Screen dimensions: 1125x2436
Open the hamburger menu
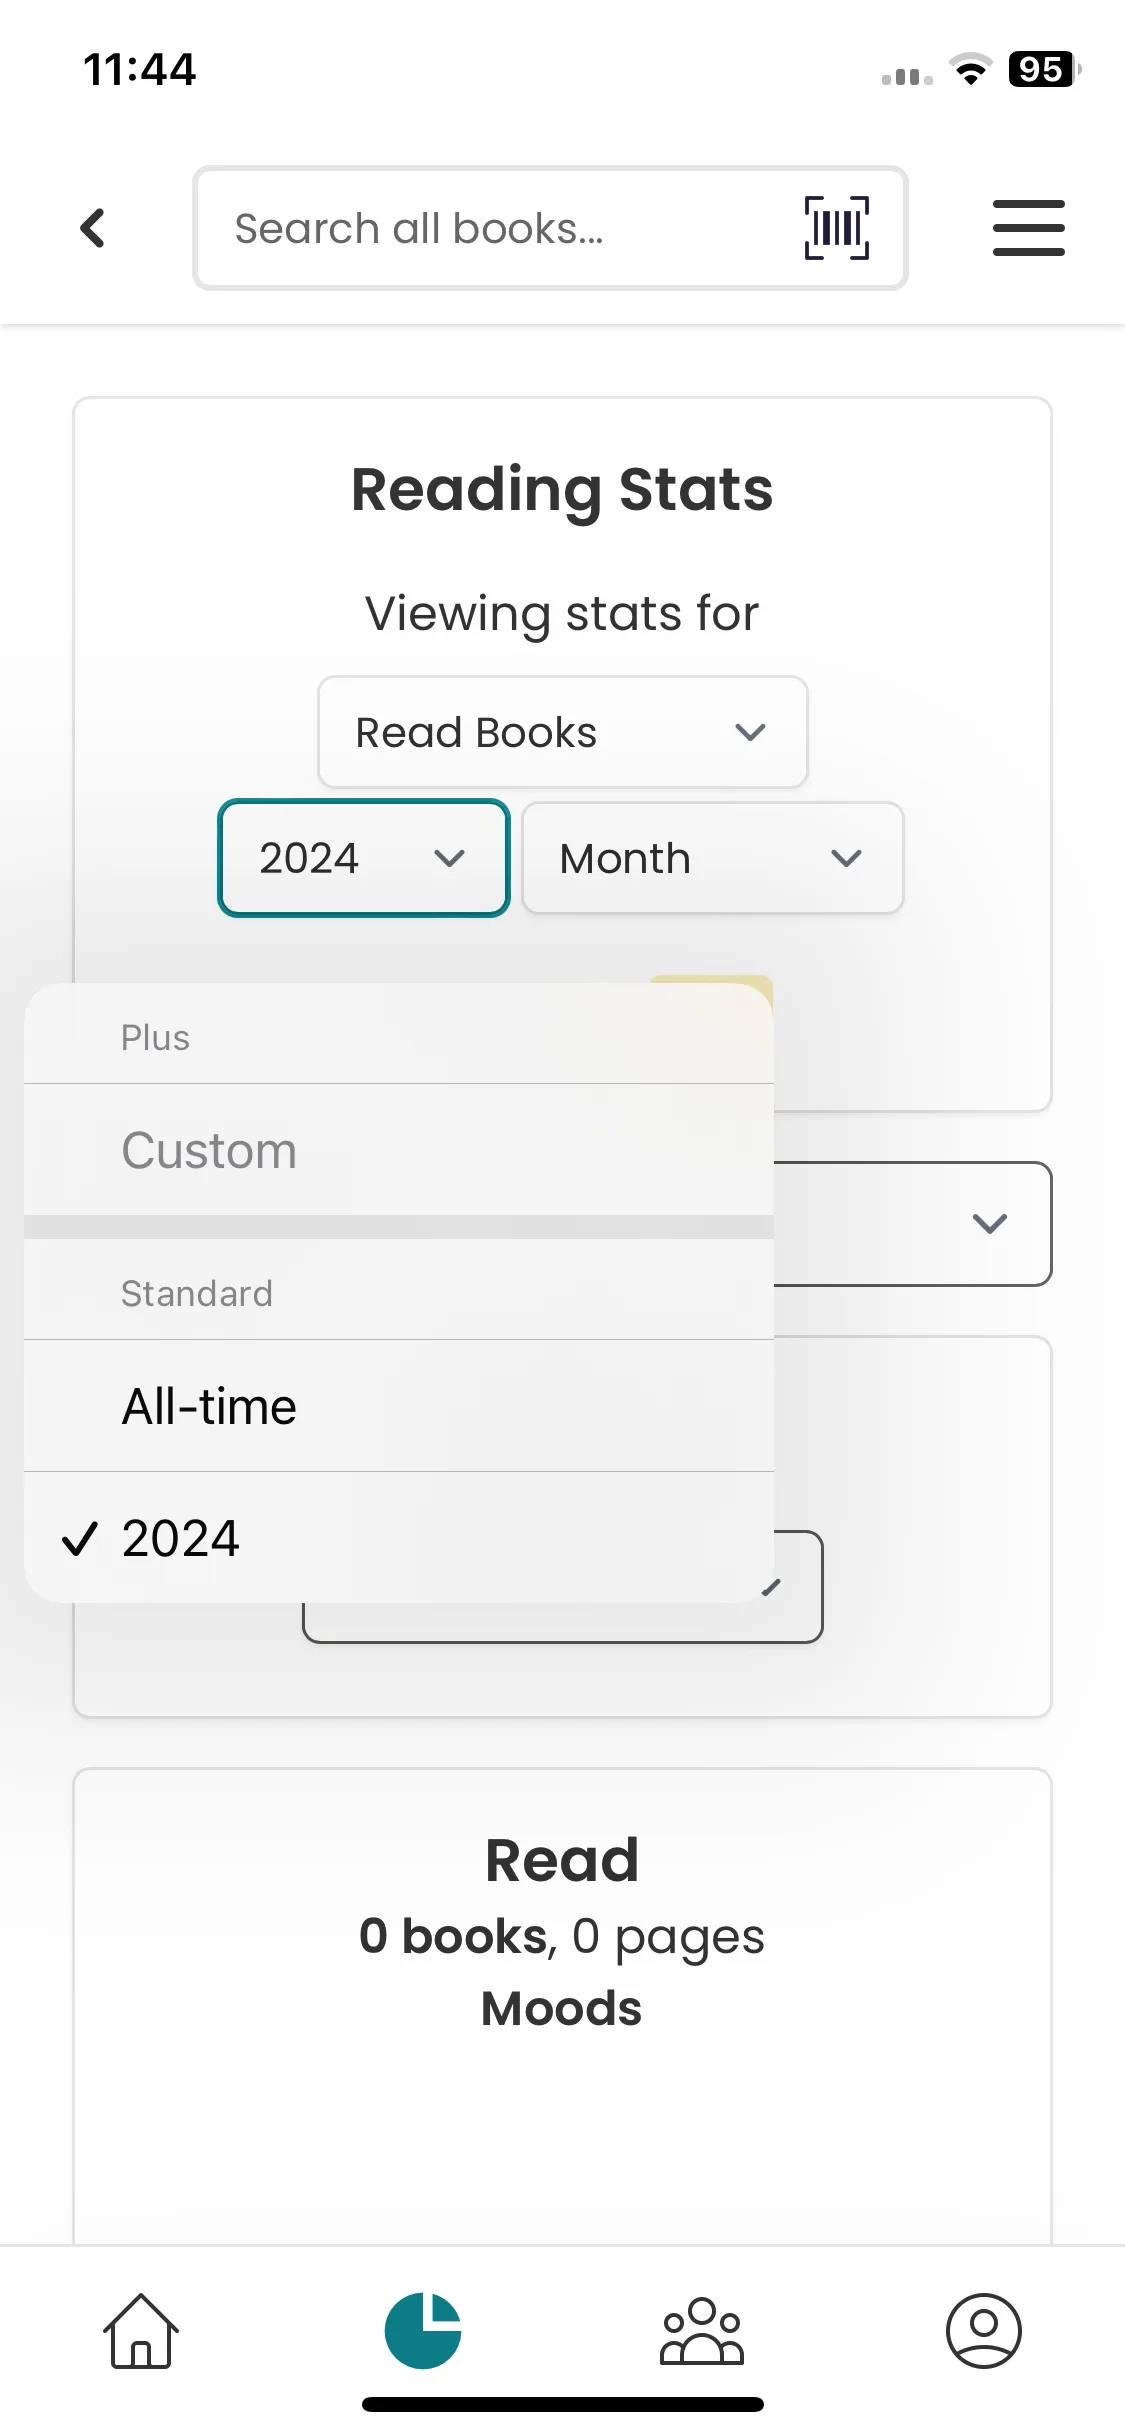tap(1028, 228)
